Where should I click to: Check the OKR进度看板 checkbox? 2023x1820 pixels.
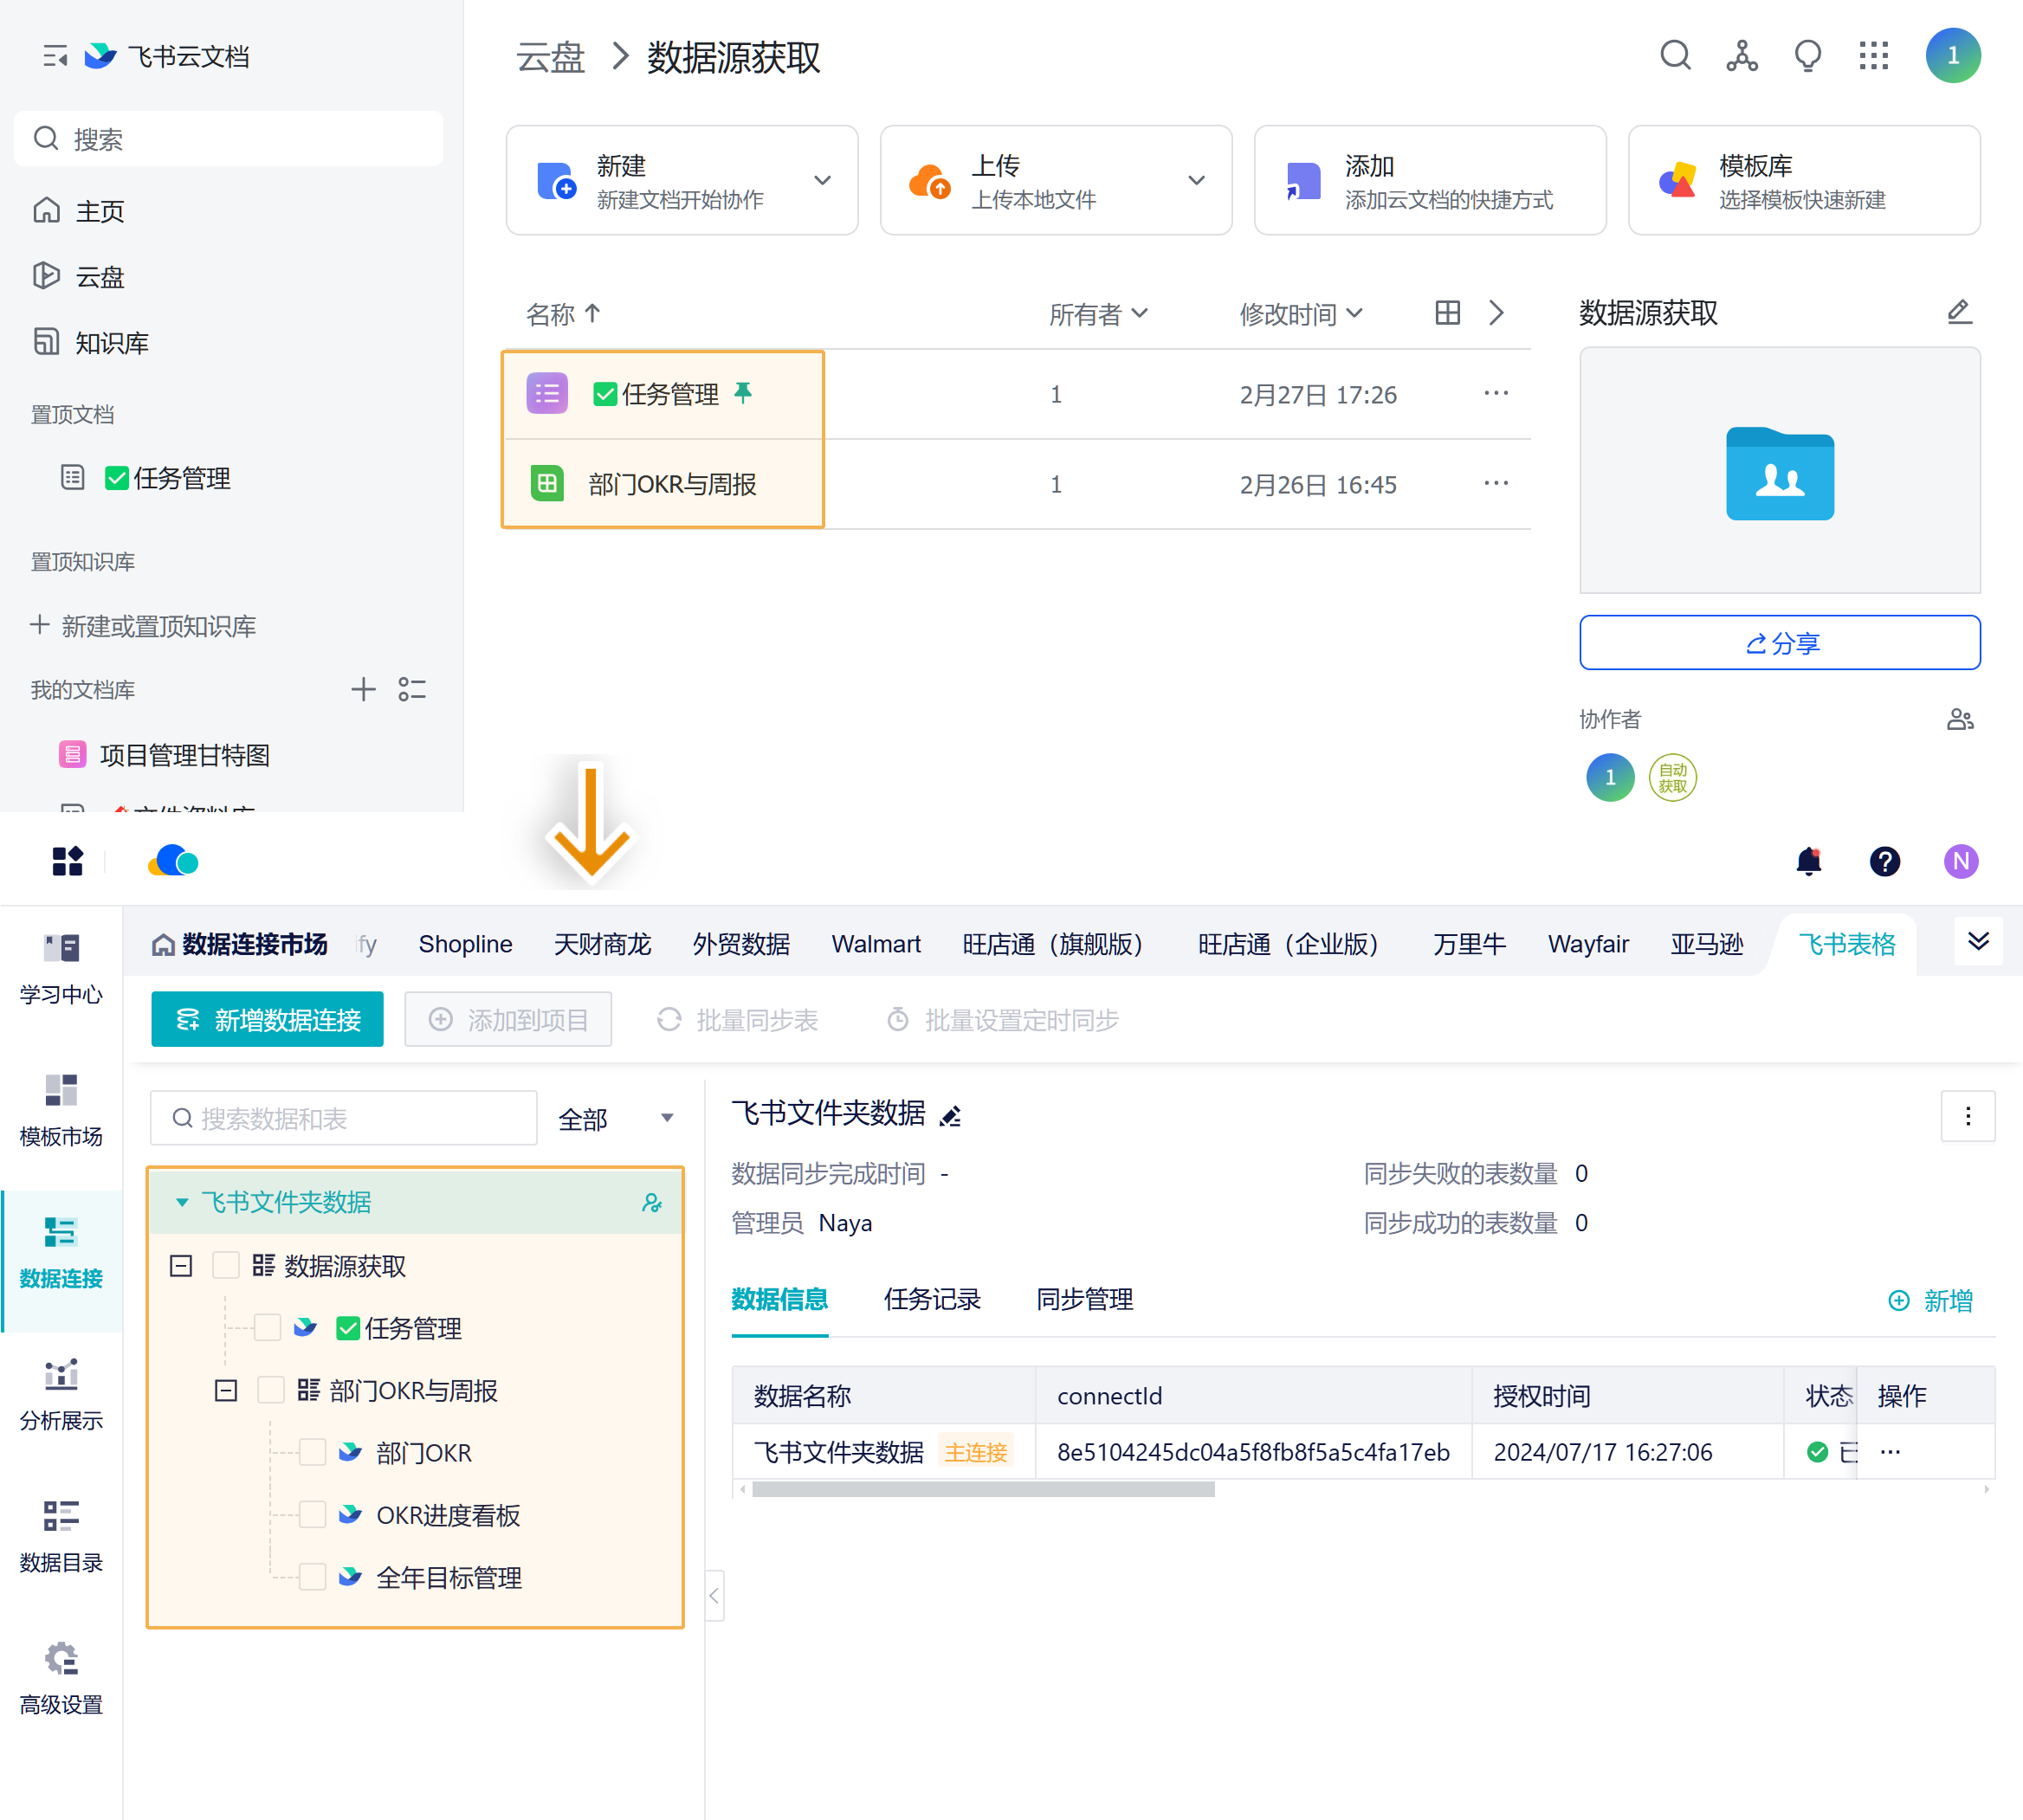[x=313, y=1515]
